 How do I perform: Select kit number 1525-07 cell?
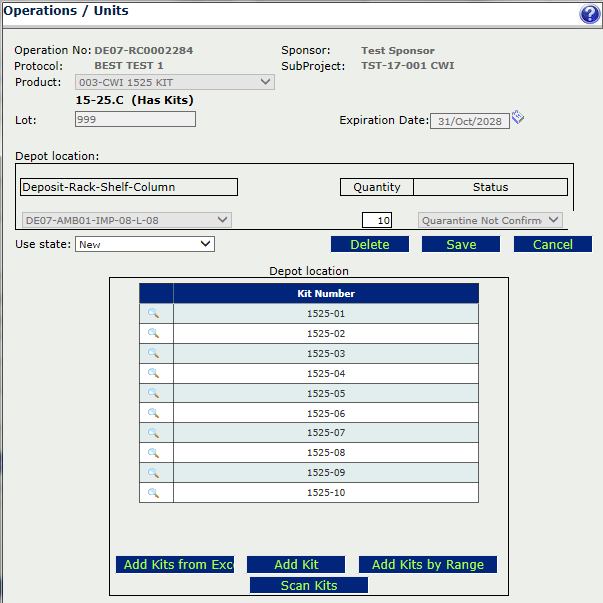click(x=326, y=433)
